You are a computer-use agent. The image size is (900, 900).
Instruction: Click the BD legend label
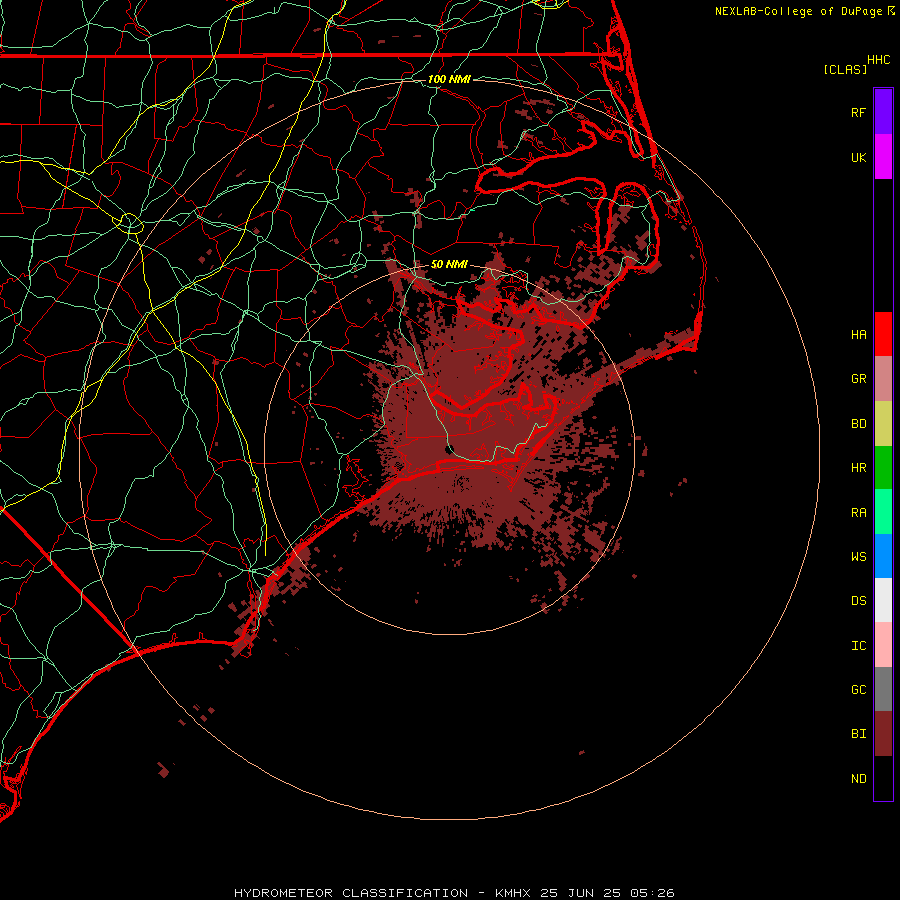click(858, 424)
